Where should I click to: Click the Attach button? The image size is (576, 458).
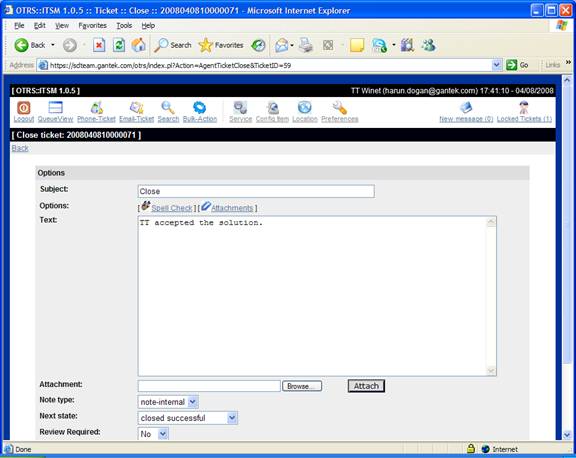(366, 386)
